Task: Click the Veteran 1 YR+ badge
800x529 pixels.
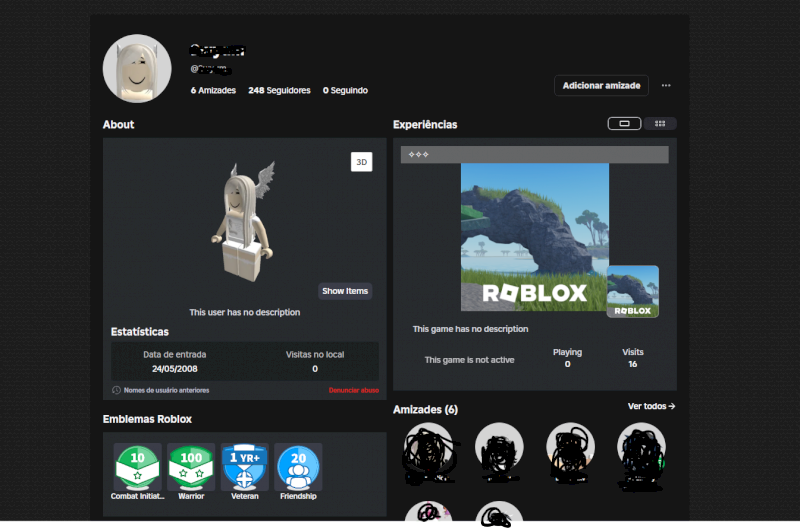Action: [244, 466]
